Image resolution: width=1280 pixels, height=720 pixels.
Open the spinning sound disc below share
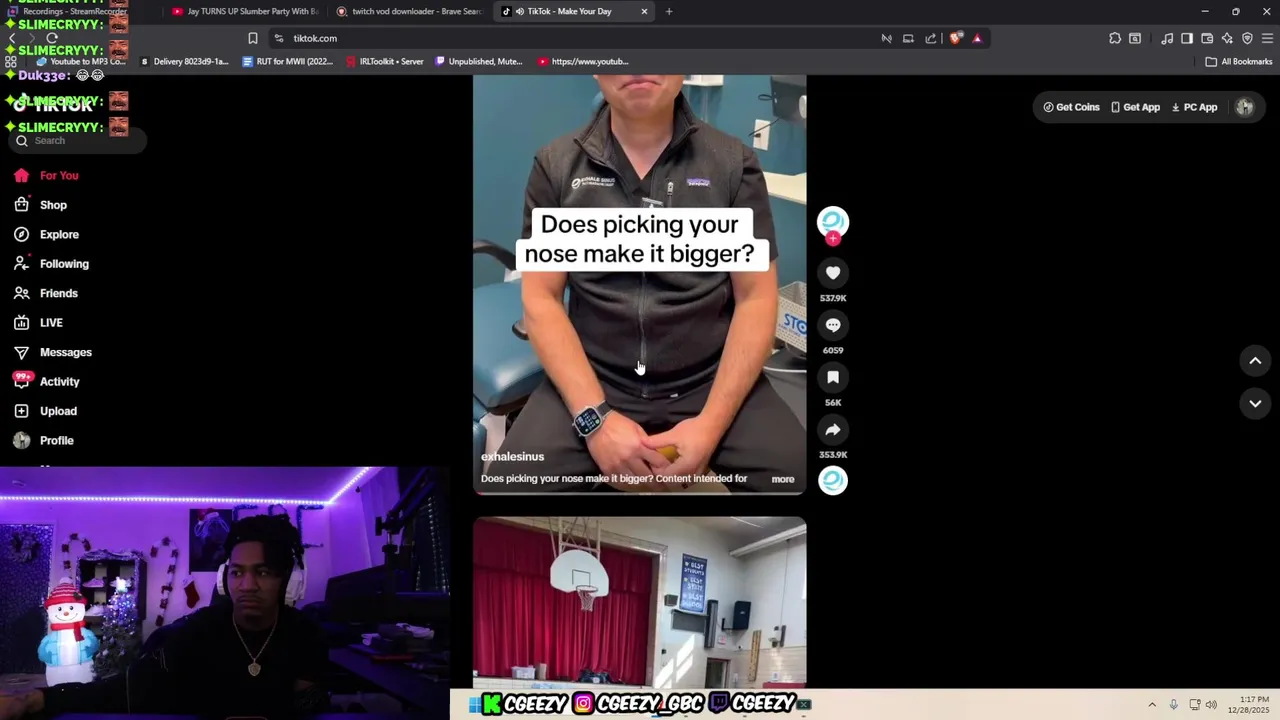pos(833,480)
